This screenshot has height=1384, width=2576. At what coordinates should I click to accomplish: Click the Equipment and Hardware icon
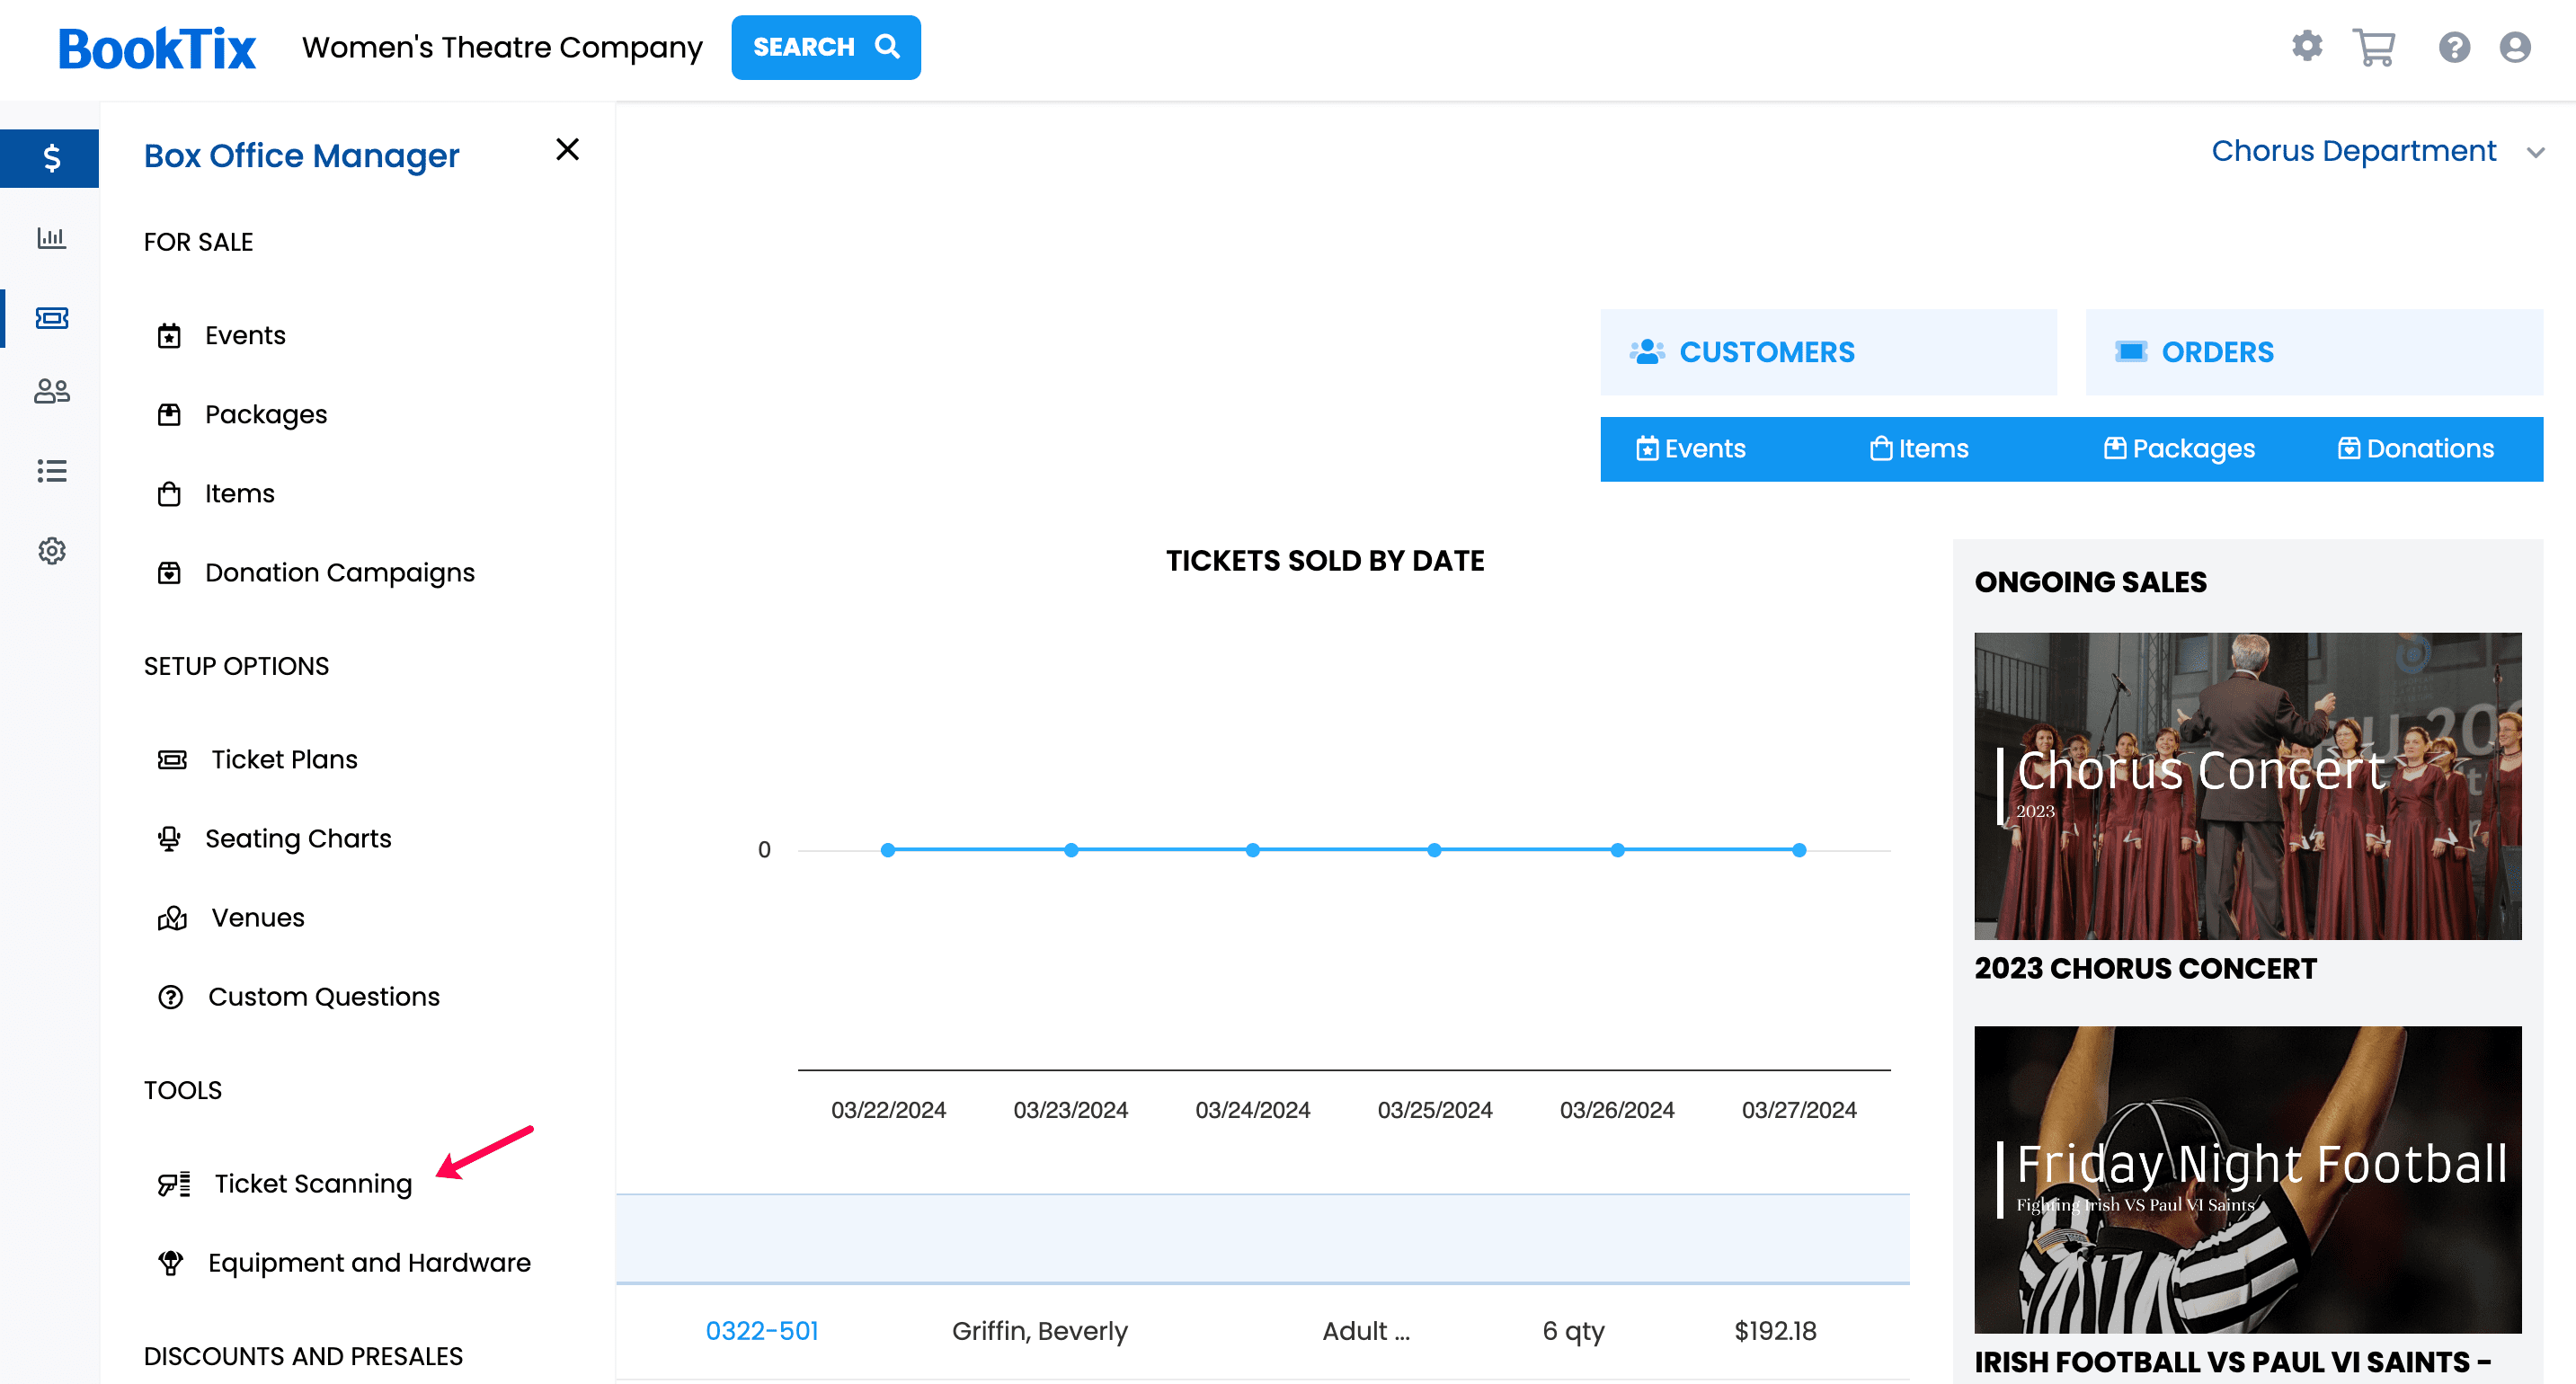pyautogui.click(x=171, y=1263)
